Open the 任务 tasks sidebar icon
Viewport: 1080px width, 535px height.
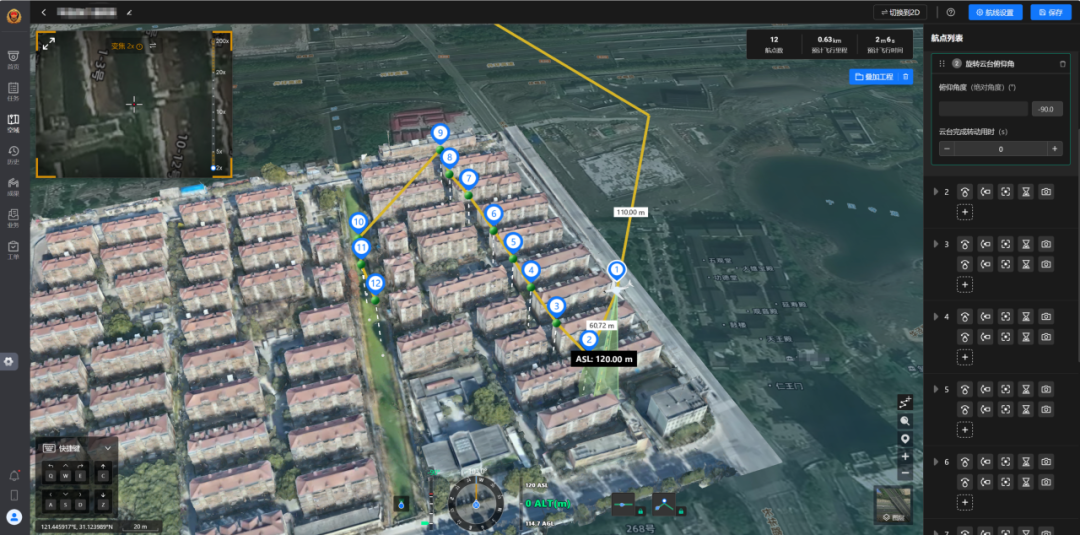tap(13, 91)
